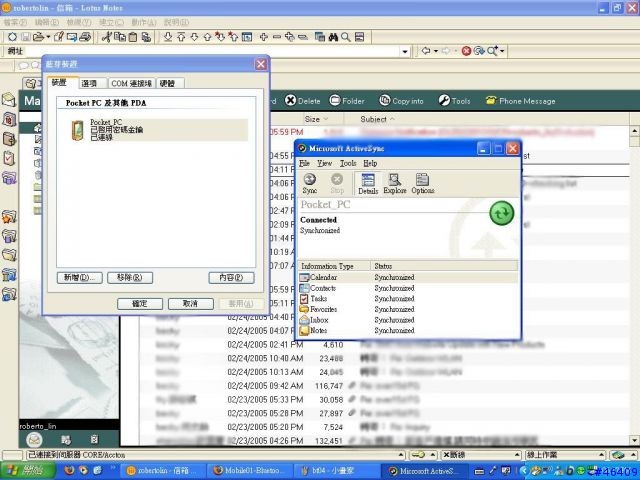Select the Inbox row in ActiveSync list
This screenshot has height=480, width=640.
(408, 320)
